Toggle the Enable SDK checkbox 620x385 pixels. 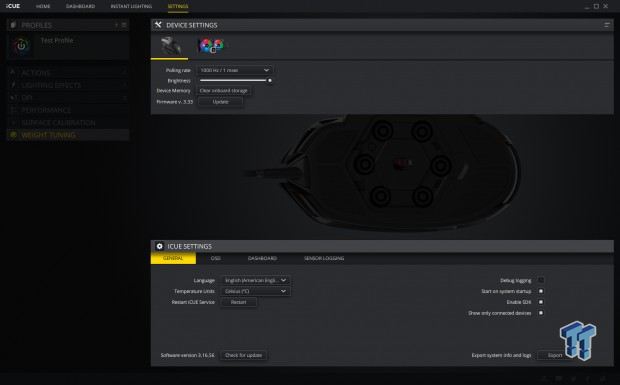click(x=541, y=302)
